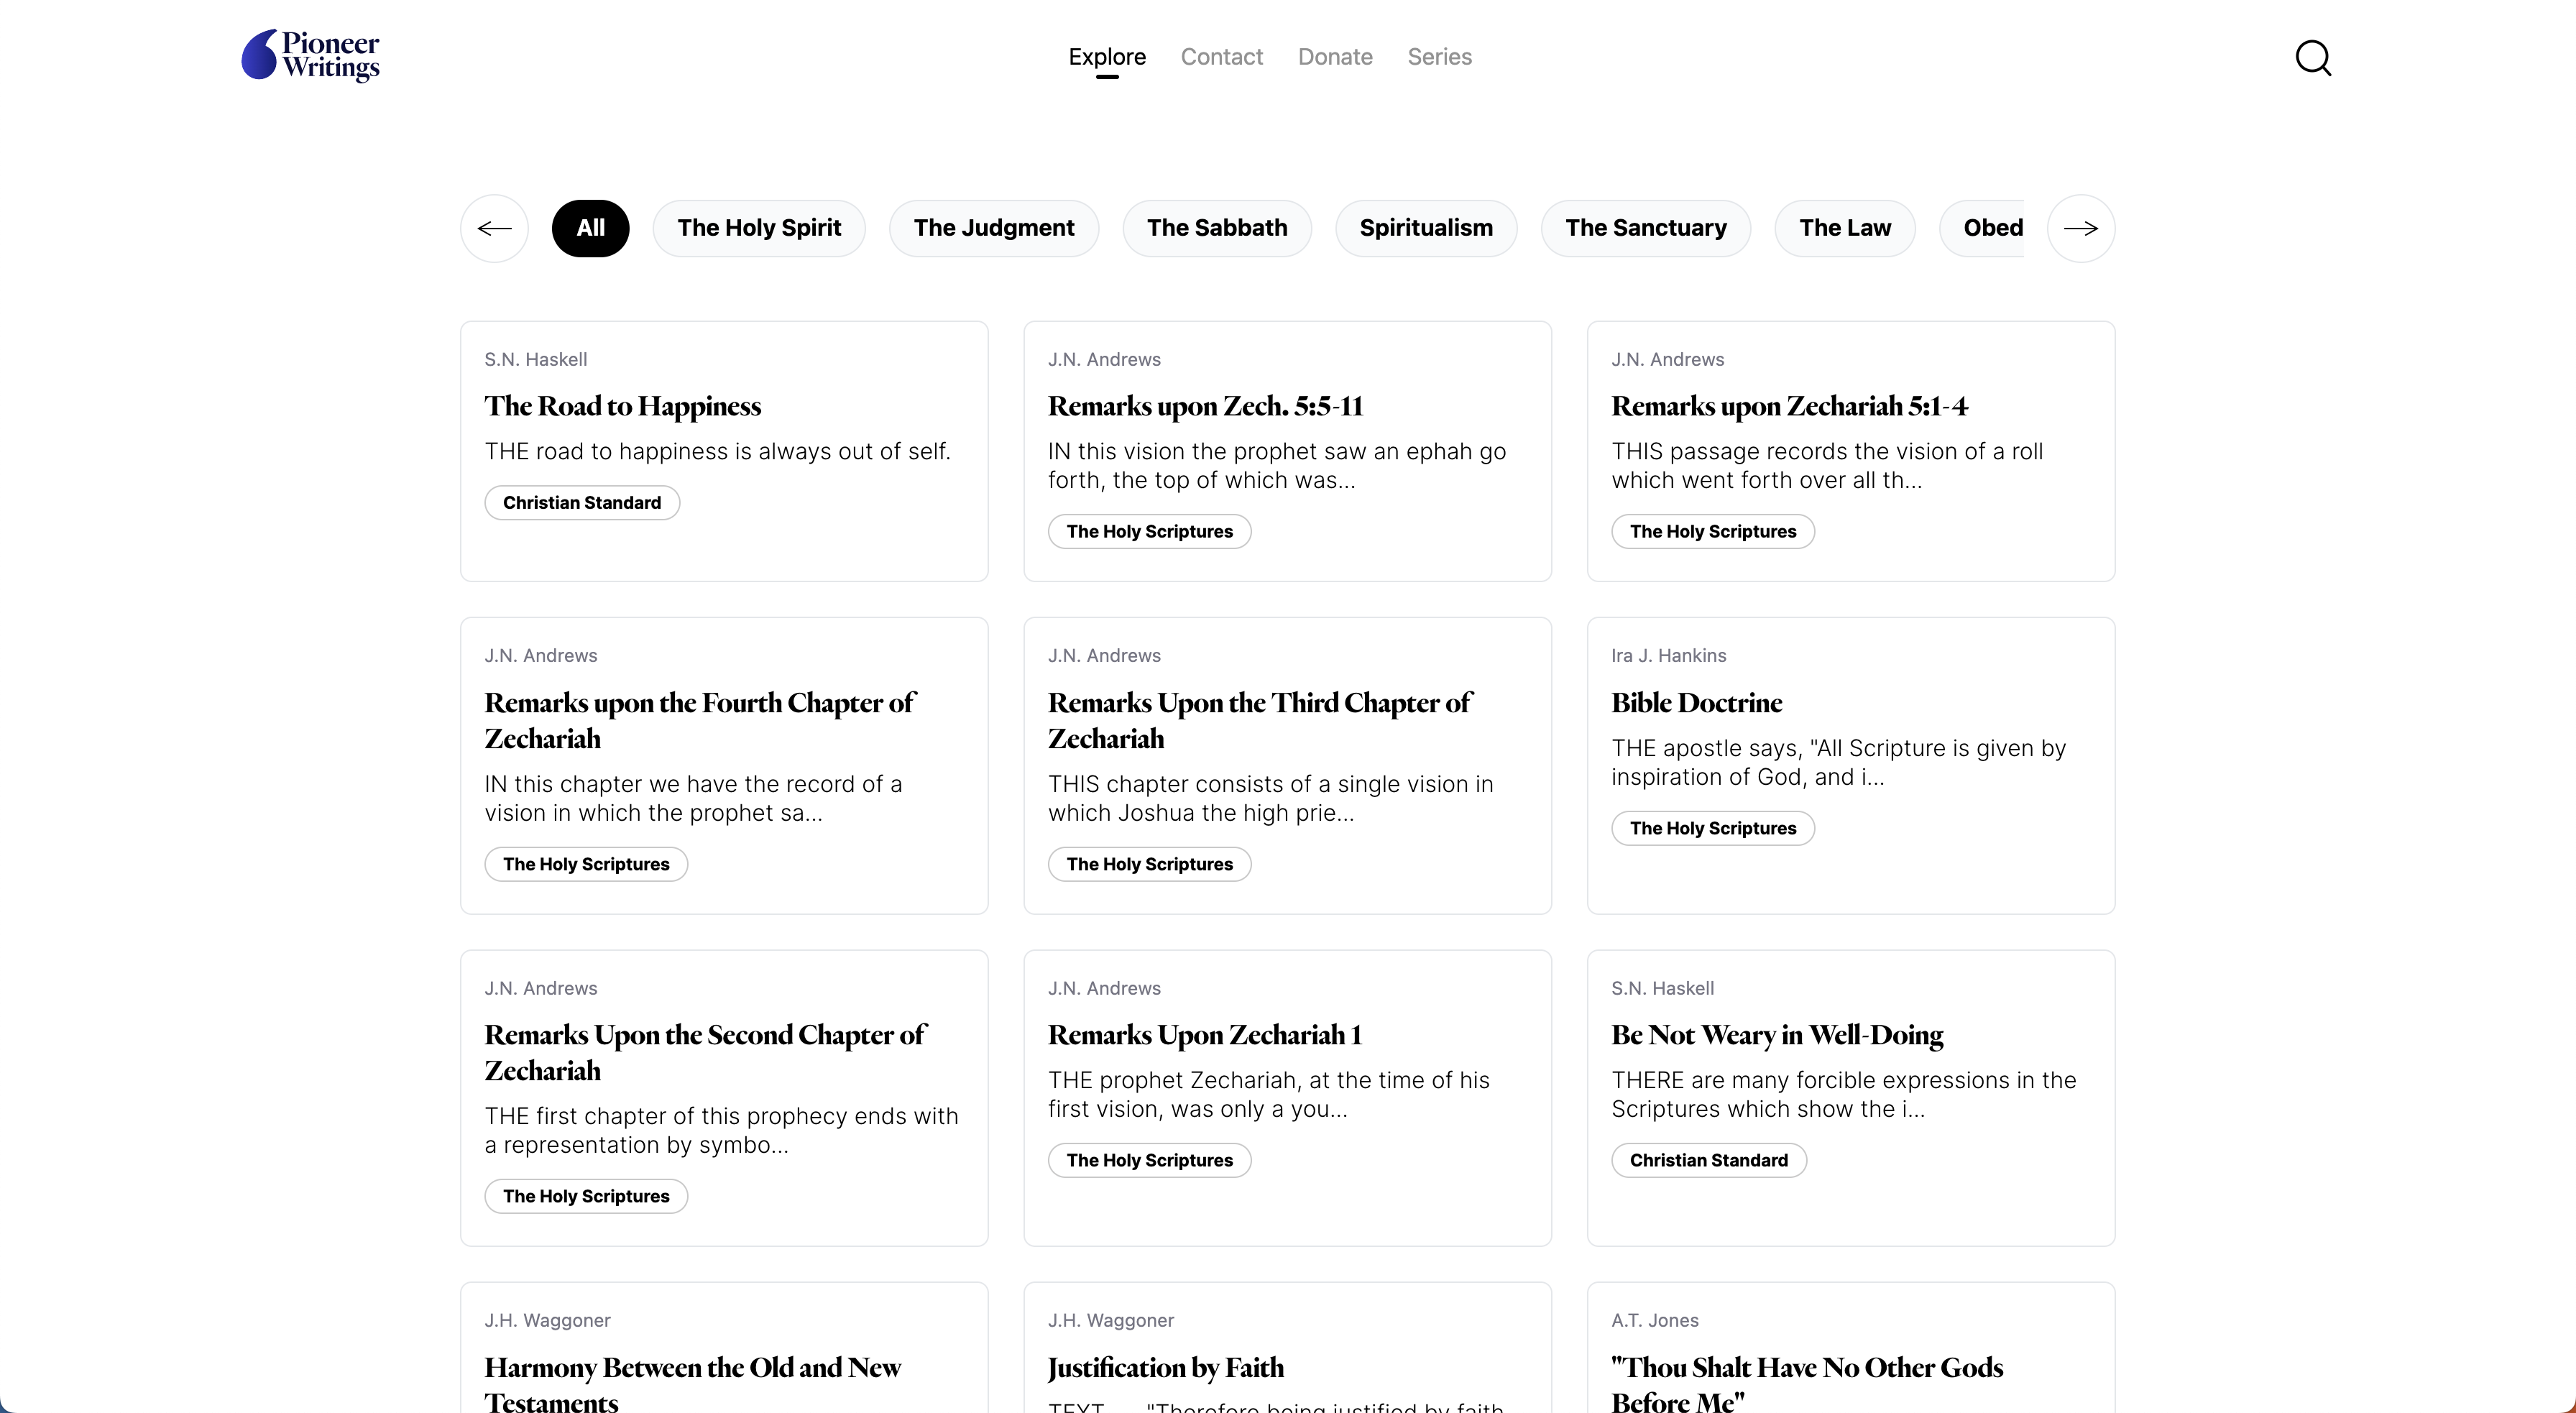
Task: Click the right arrow to reveal more categories
Action: (2081, 228)
